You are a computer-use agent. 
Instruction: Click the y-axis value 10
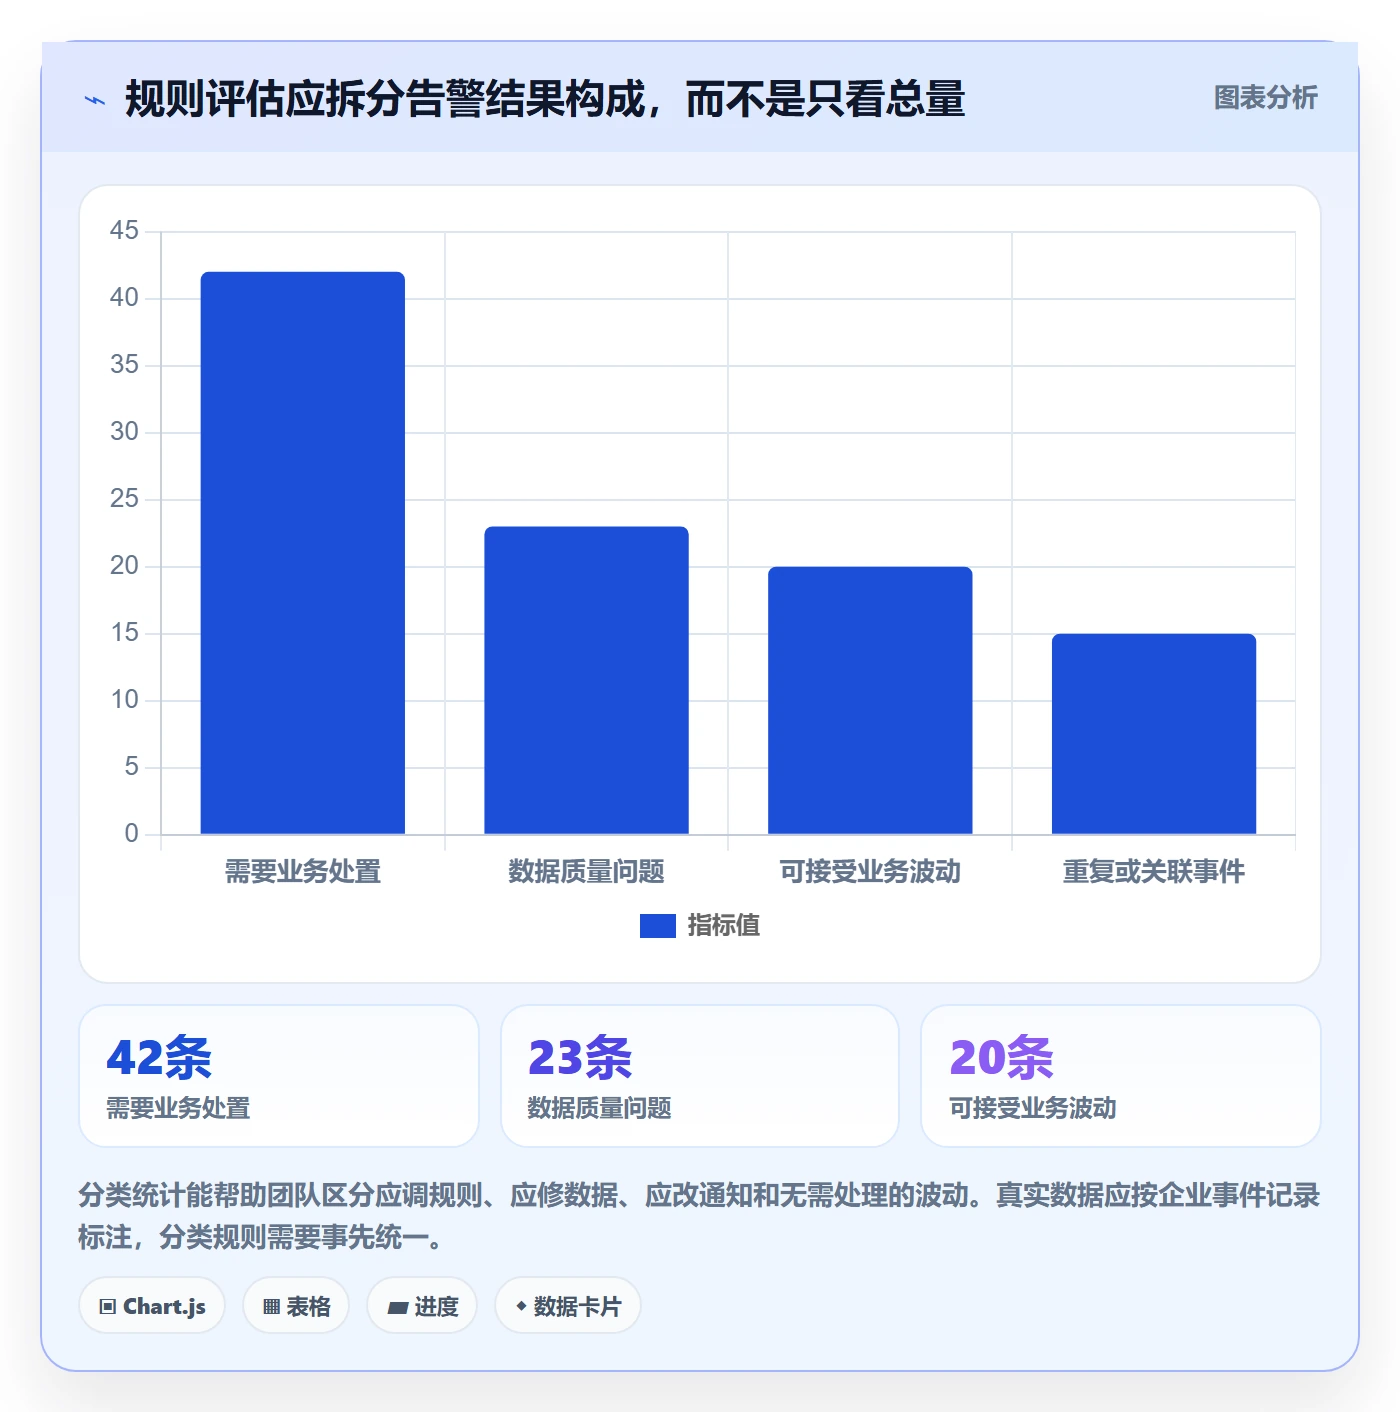pyautogui.click(x=124, y=700)
